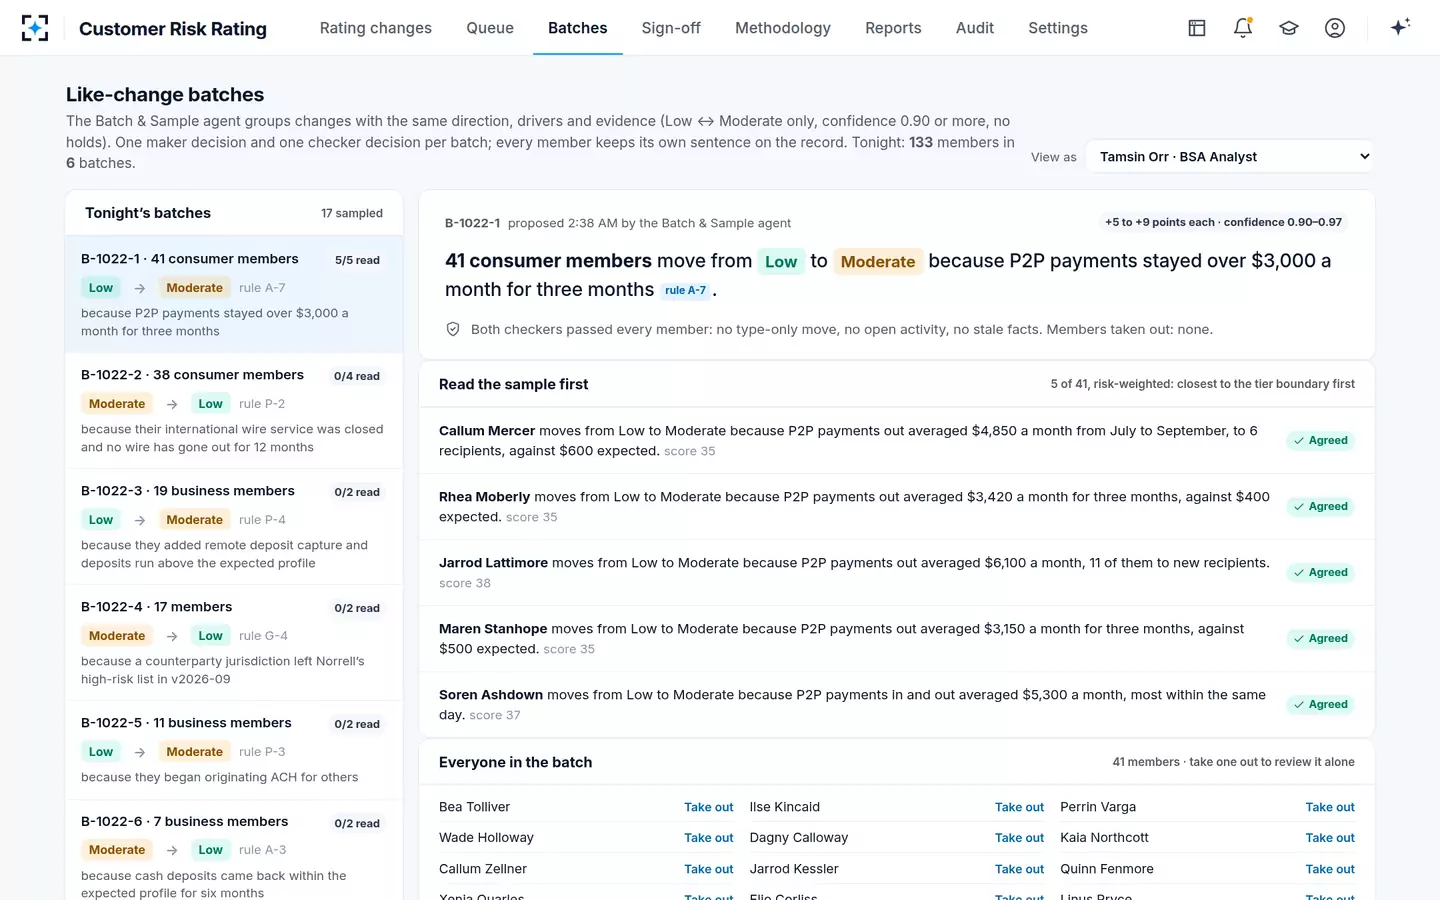
Task: Open the graduation cap training icon
Action: [1289, 28]
